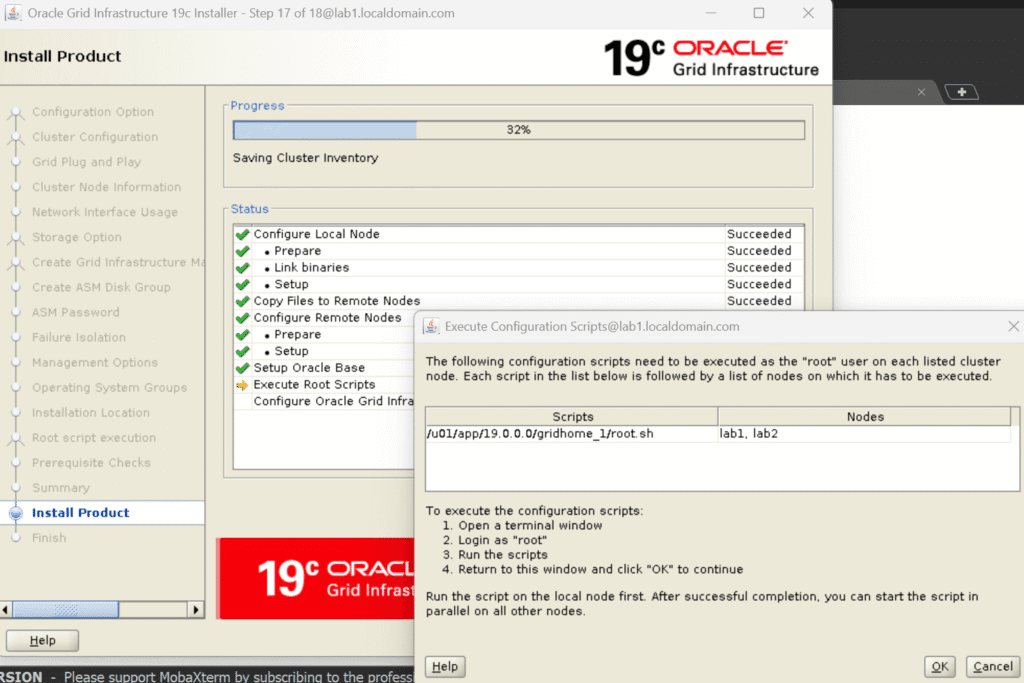Image resolution: width=1024 pixels, height=683 pixels.
Task: Click the sidebar horizontal scrollbar thumb
Action: point(65,609)
